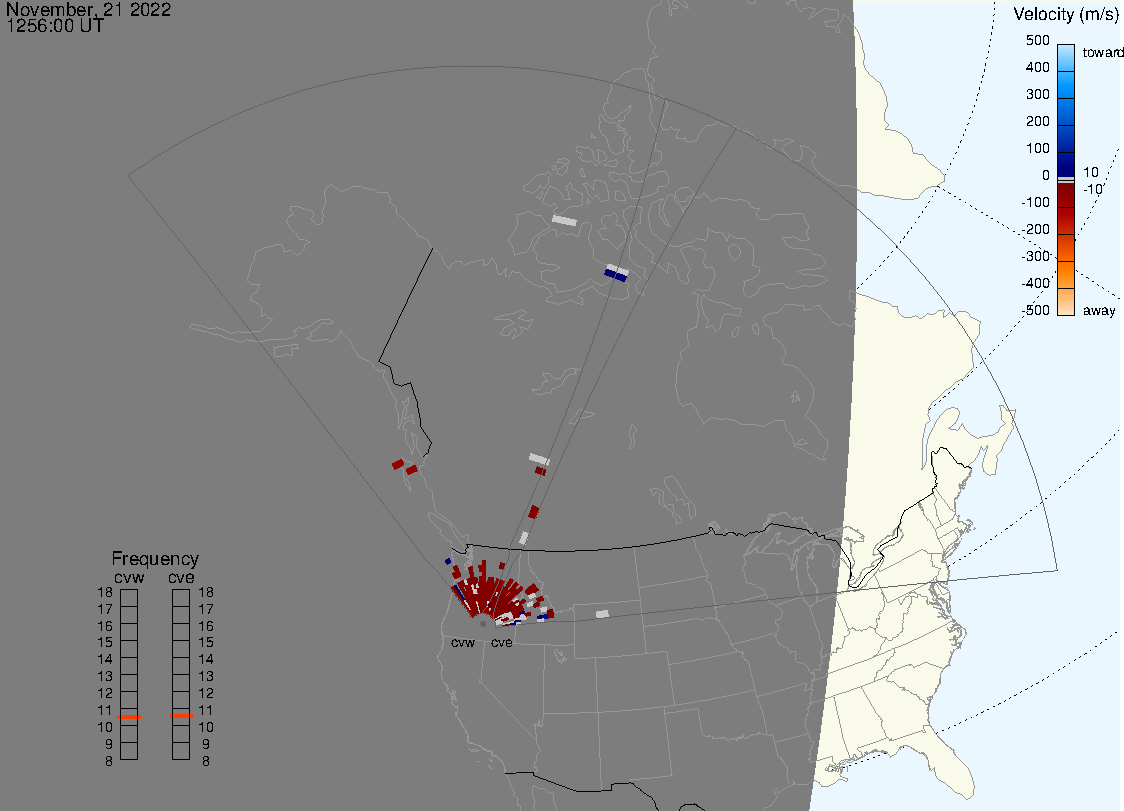Click the cvw column header under Frequency
The height and width of the screenshot is (811, 1124).
129,578
